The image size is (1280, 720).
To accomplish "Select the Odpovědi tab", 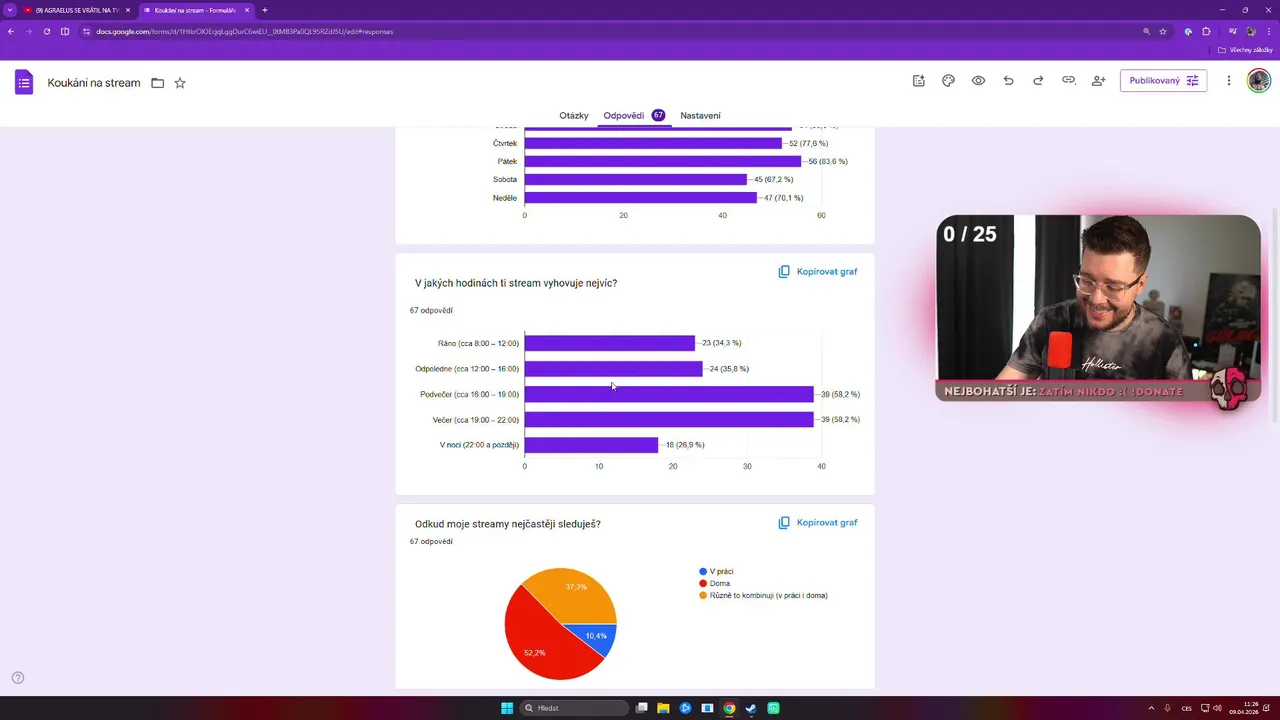I will coord(634,116).
